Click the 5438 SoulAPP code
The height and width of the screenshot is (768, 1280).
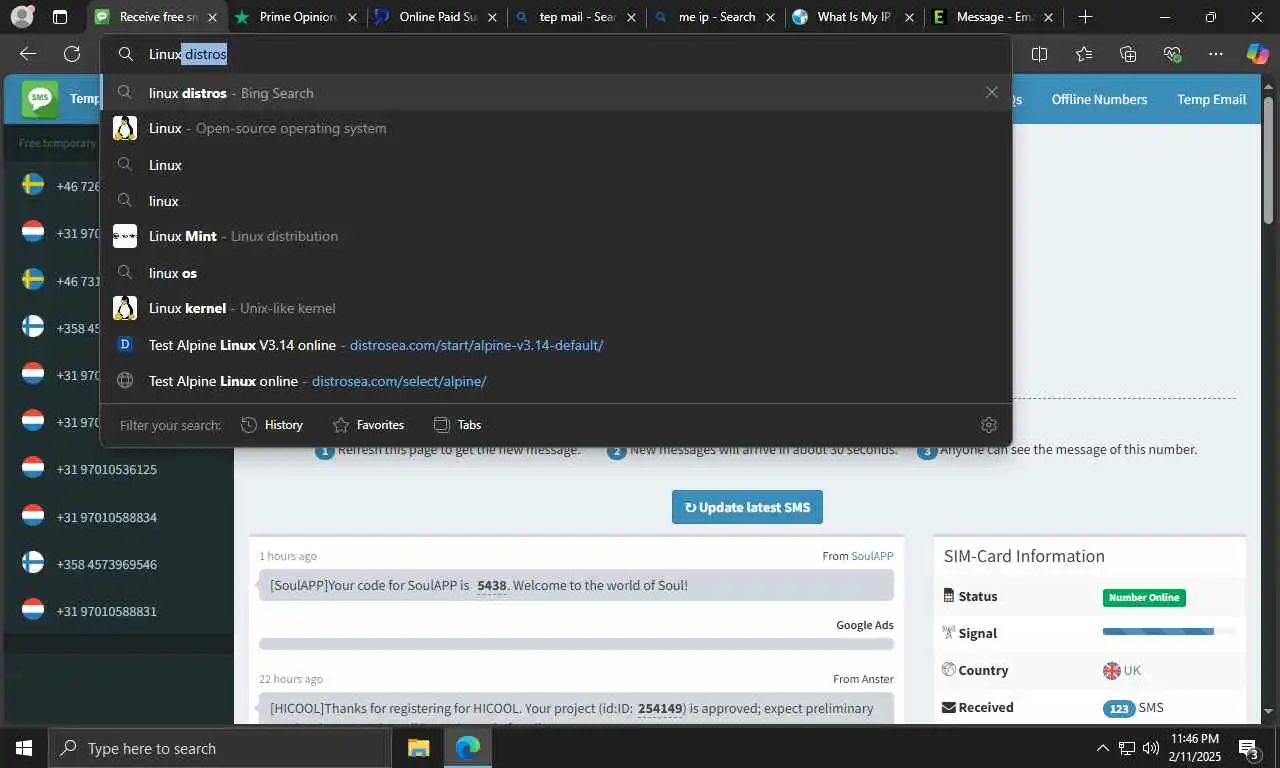click(492, 586)
